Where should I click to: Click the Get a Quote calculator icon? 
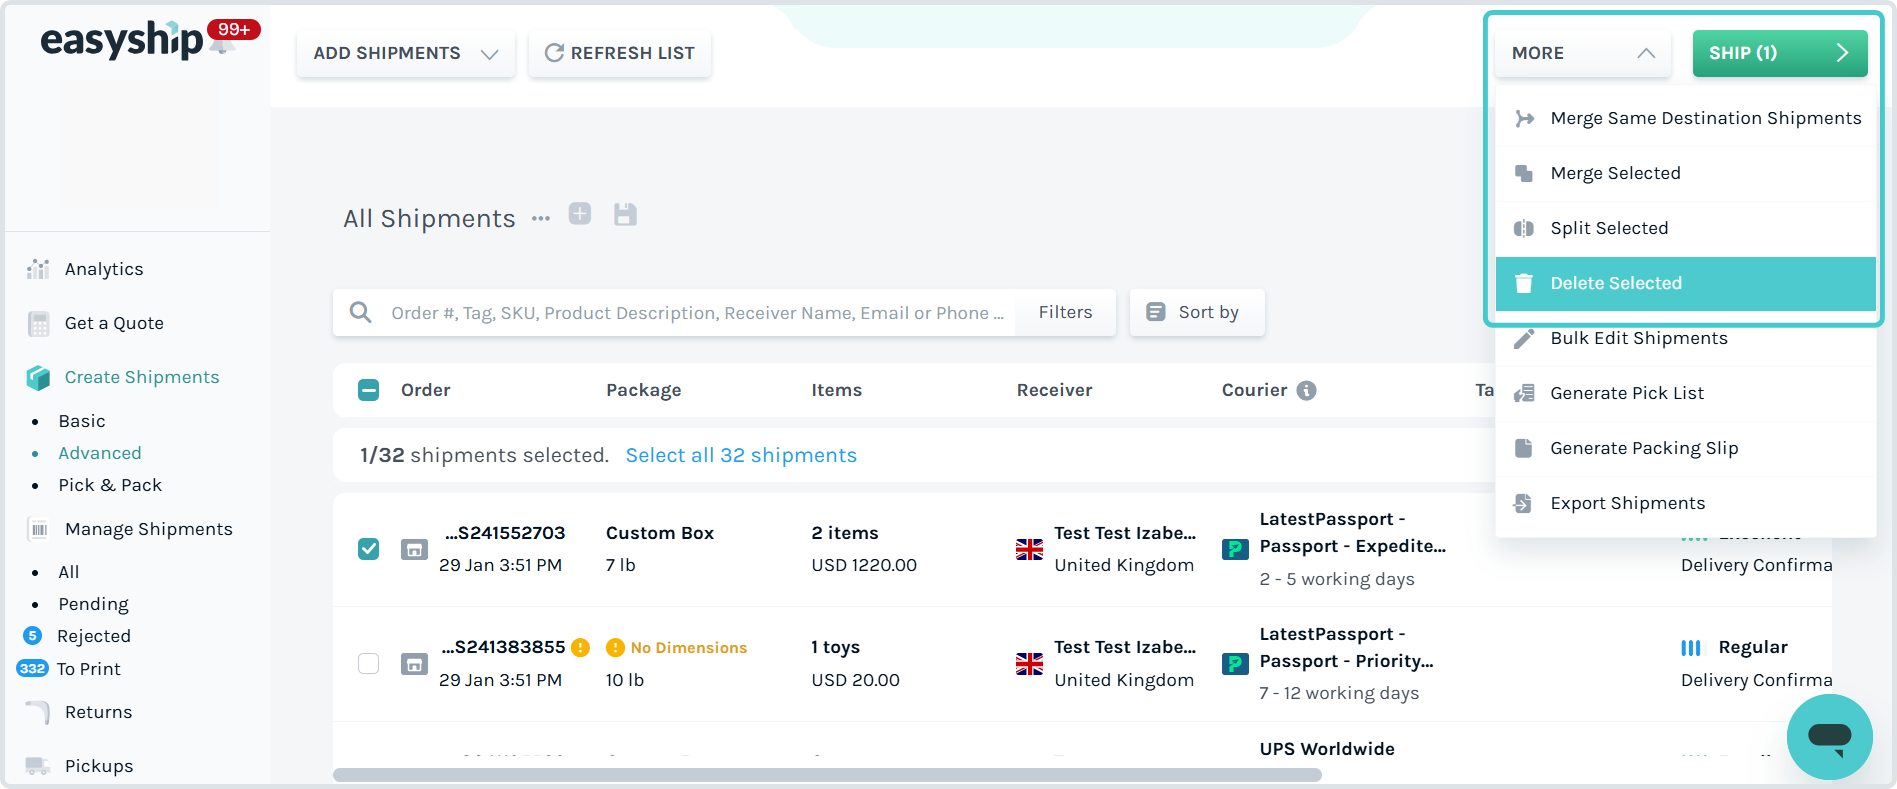coord(39,324)
